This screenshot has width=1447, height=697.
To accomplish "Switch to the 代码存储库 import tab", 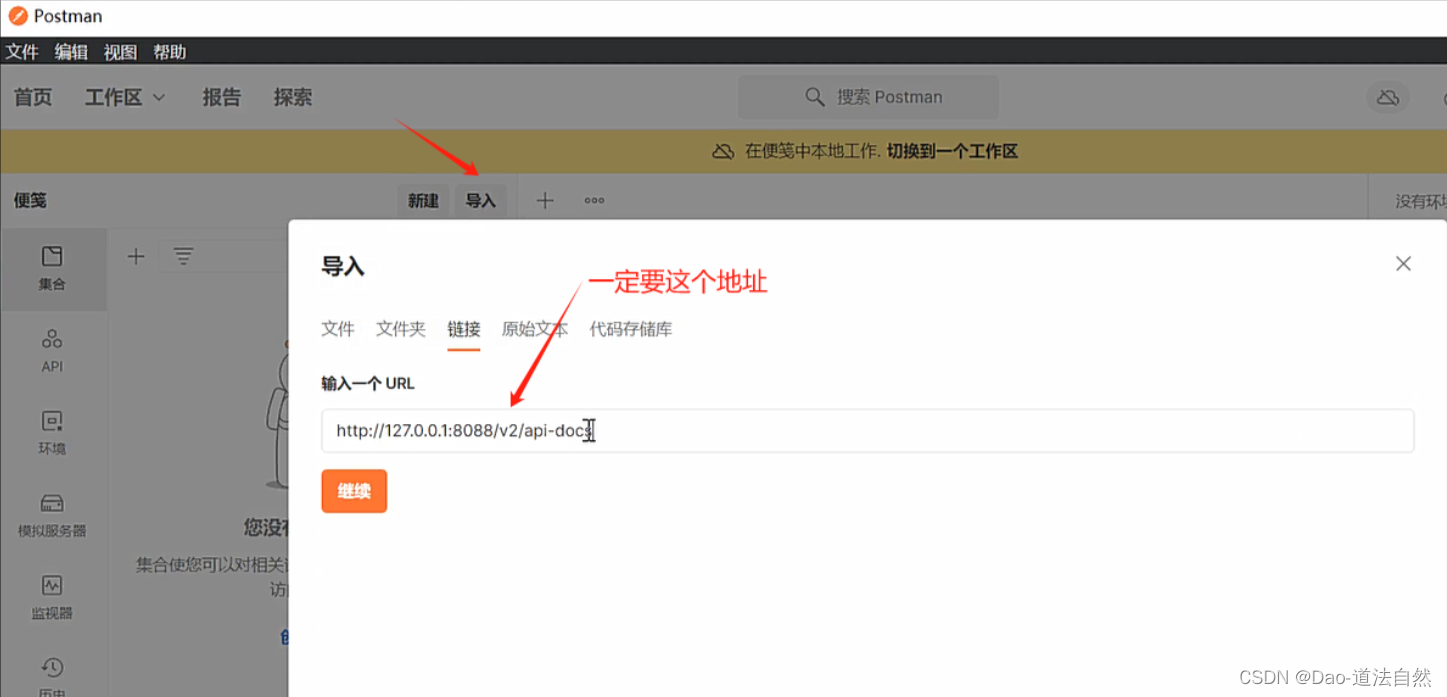I will (x=631, y=329).
